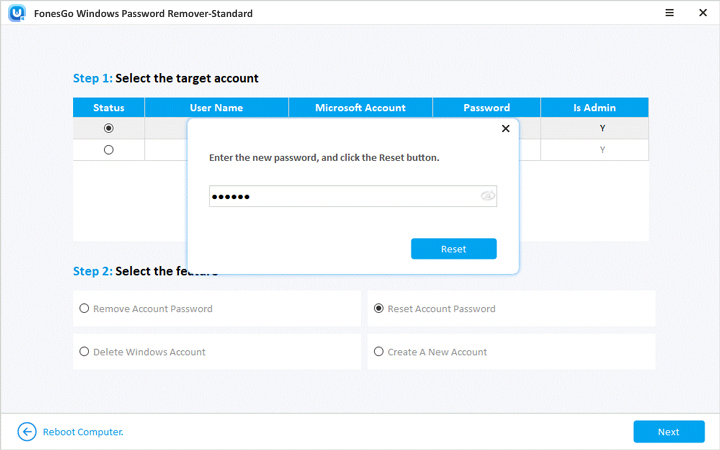Select the first account radio button

tap(109, 128)
